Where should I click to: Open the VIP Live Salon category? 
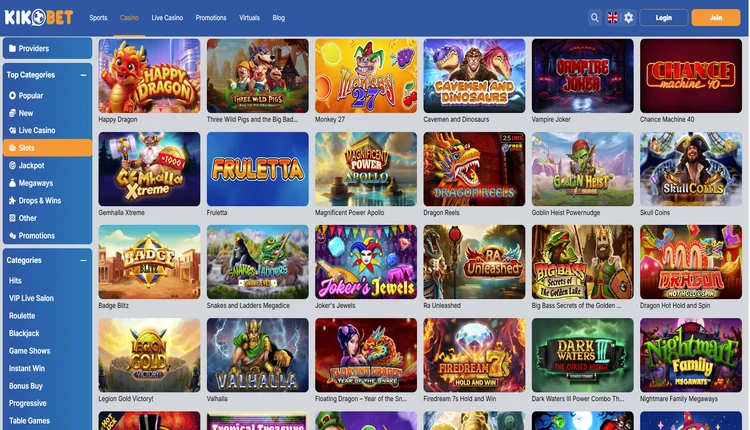[31, 298]
